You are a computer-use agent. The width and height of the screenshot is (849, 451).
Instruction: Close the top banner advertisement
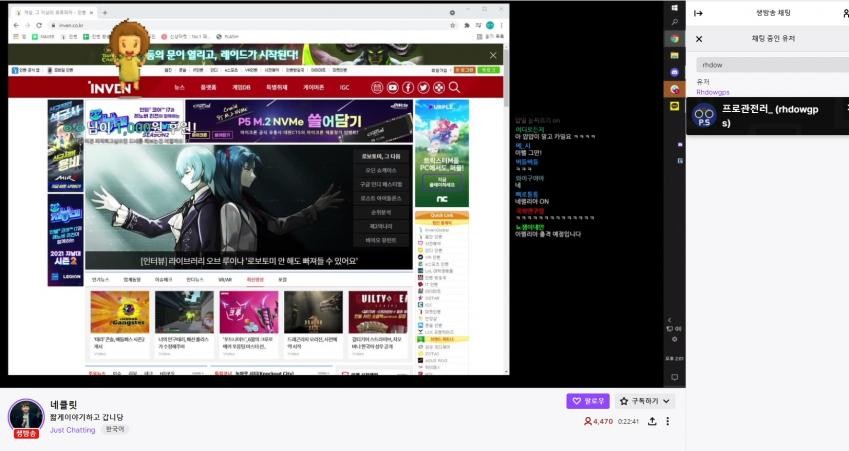(493, 55)
